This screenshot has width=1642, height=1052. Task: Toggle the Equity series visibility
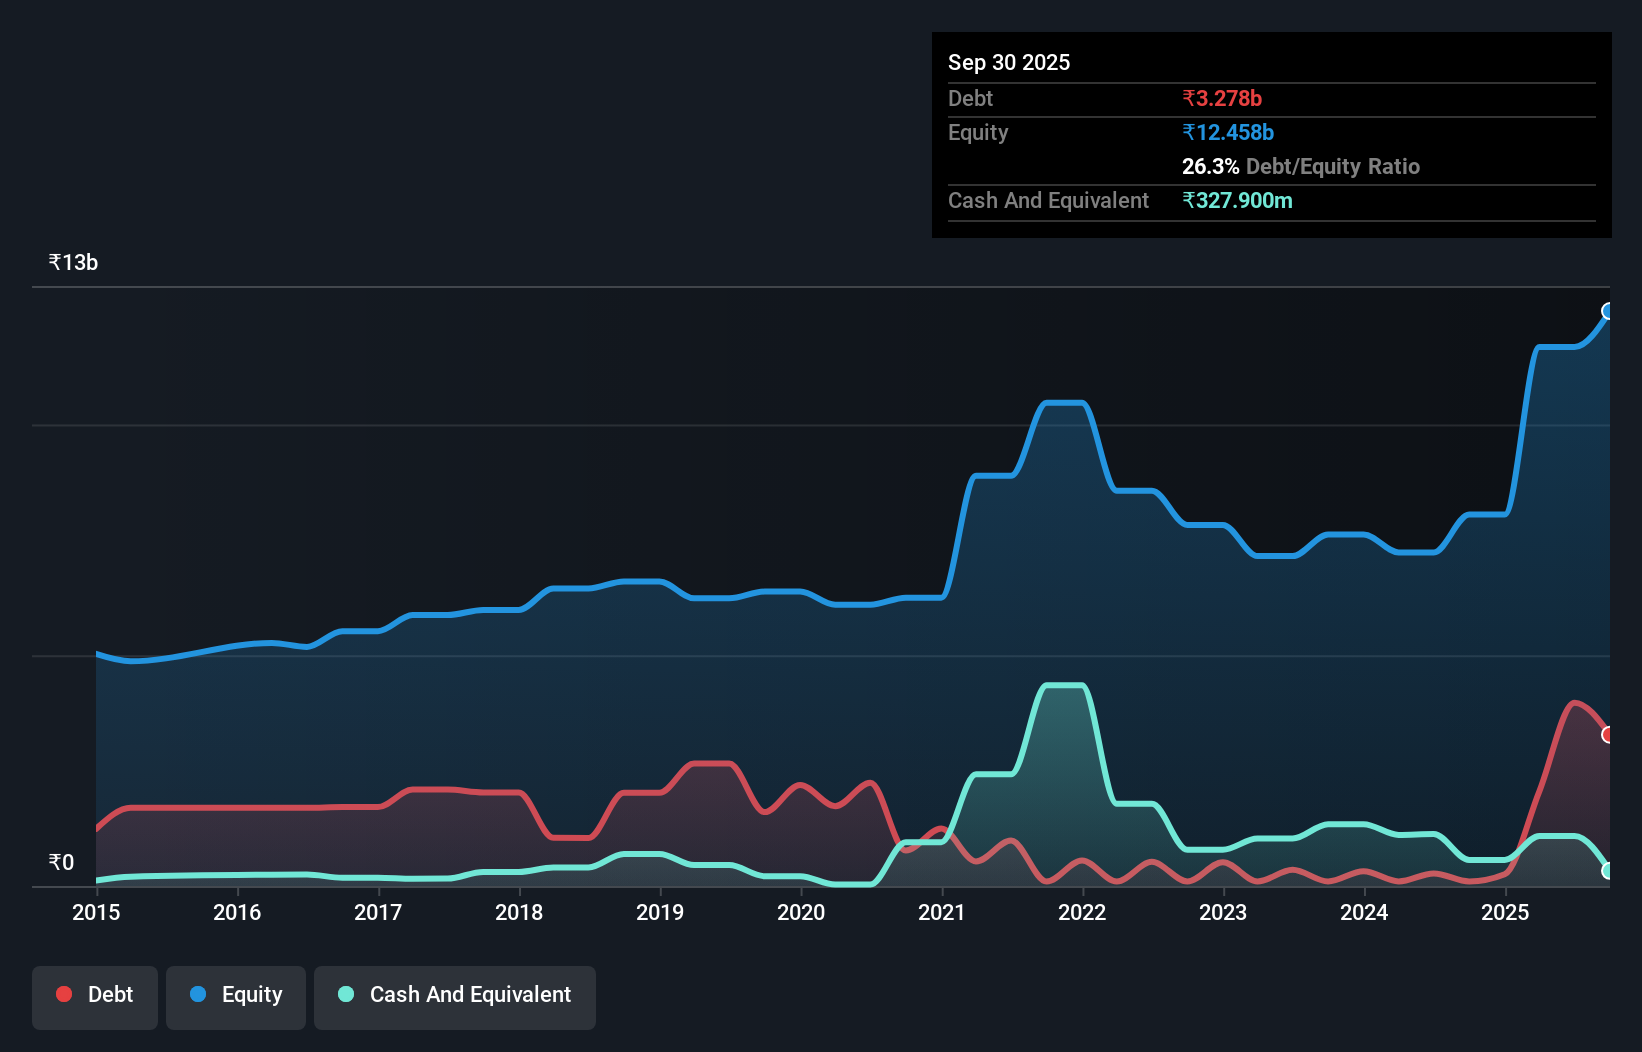pos(236,994)
